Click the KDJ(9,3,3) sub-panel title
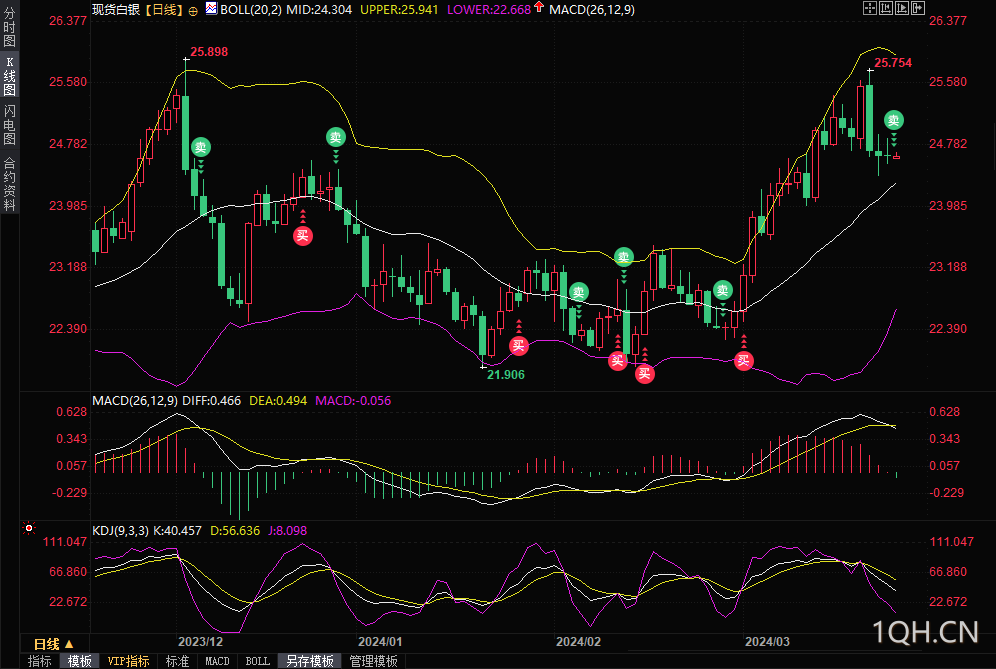Viewport: 996px width, 669px height. point(121,530)
